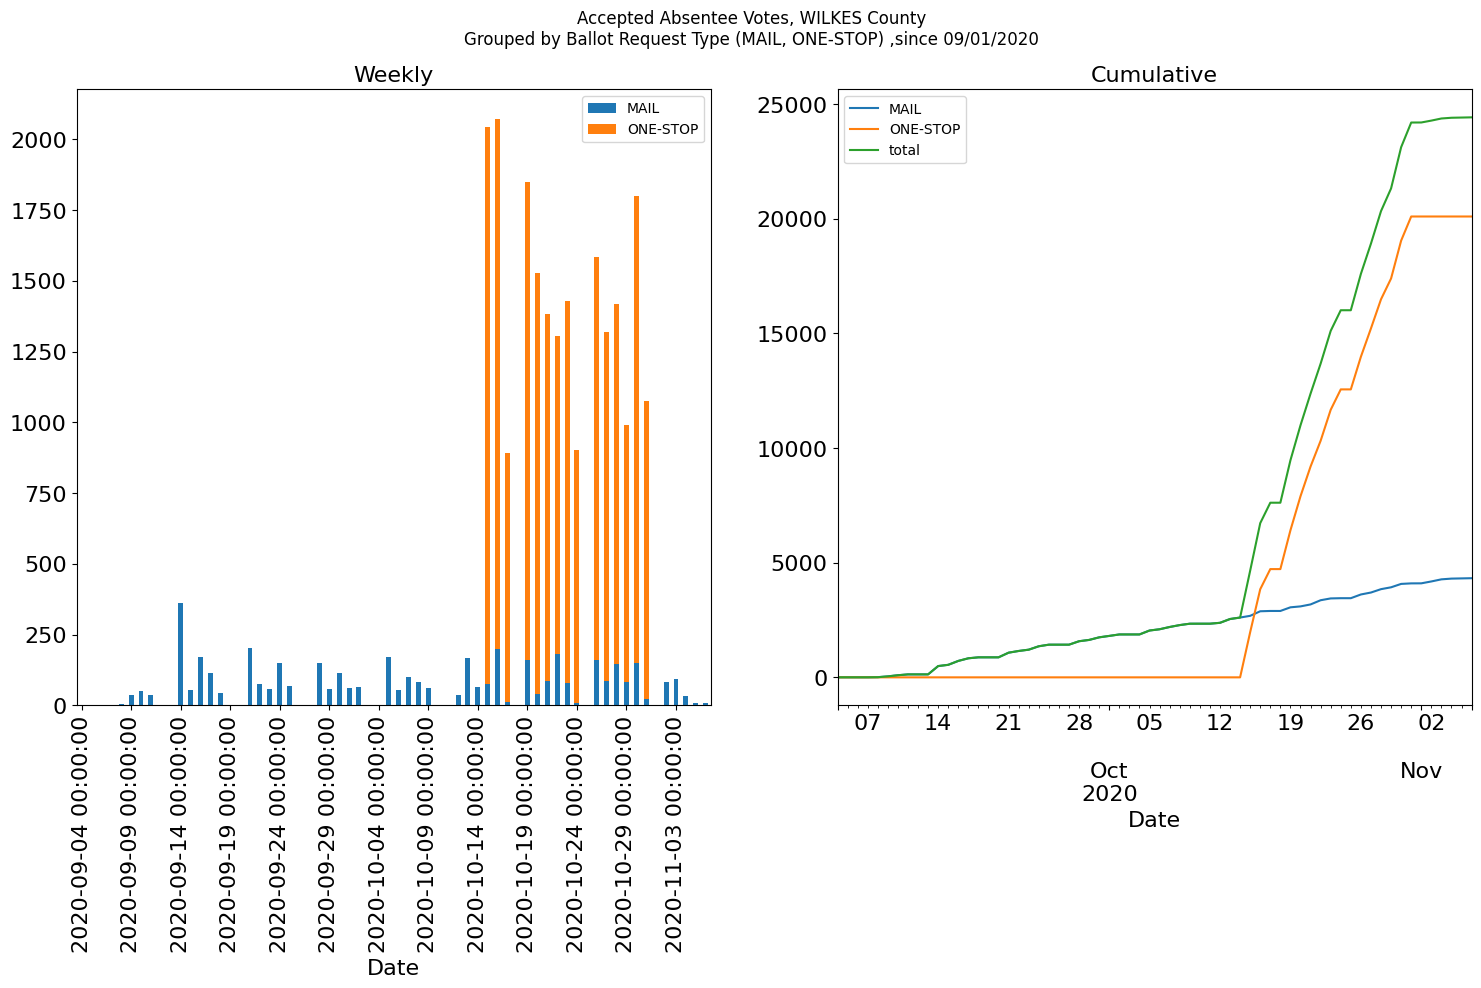Screen dimensions: 1481x988
Task: Click the x-axis tick '19' on Cumulative chart
Action: (x=1291, y=722)
